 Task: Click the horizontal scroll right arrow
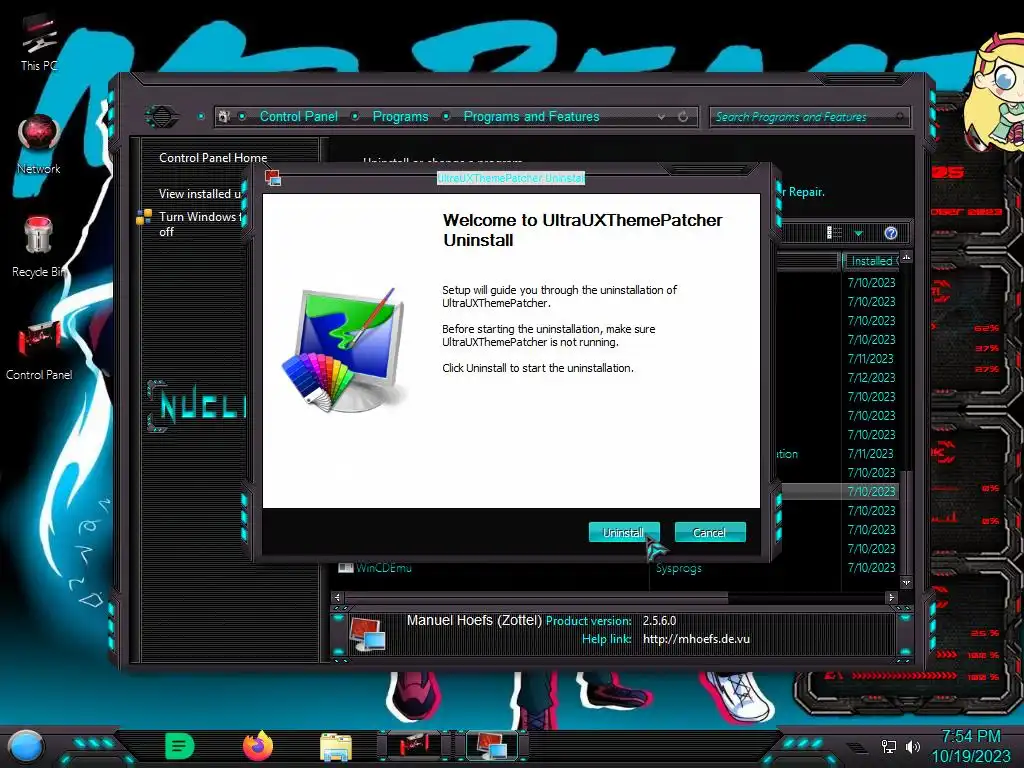click(891, 597)
